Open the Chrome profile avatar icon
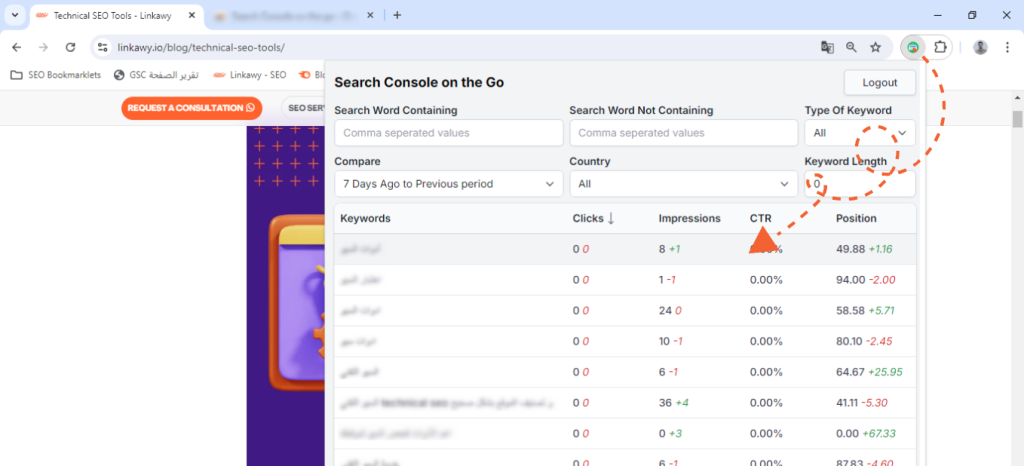Image resolution: width=1024 pixels, height=466 pixels. (x=980, y=47)
